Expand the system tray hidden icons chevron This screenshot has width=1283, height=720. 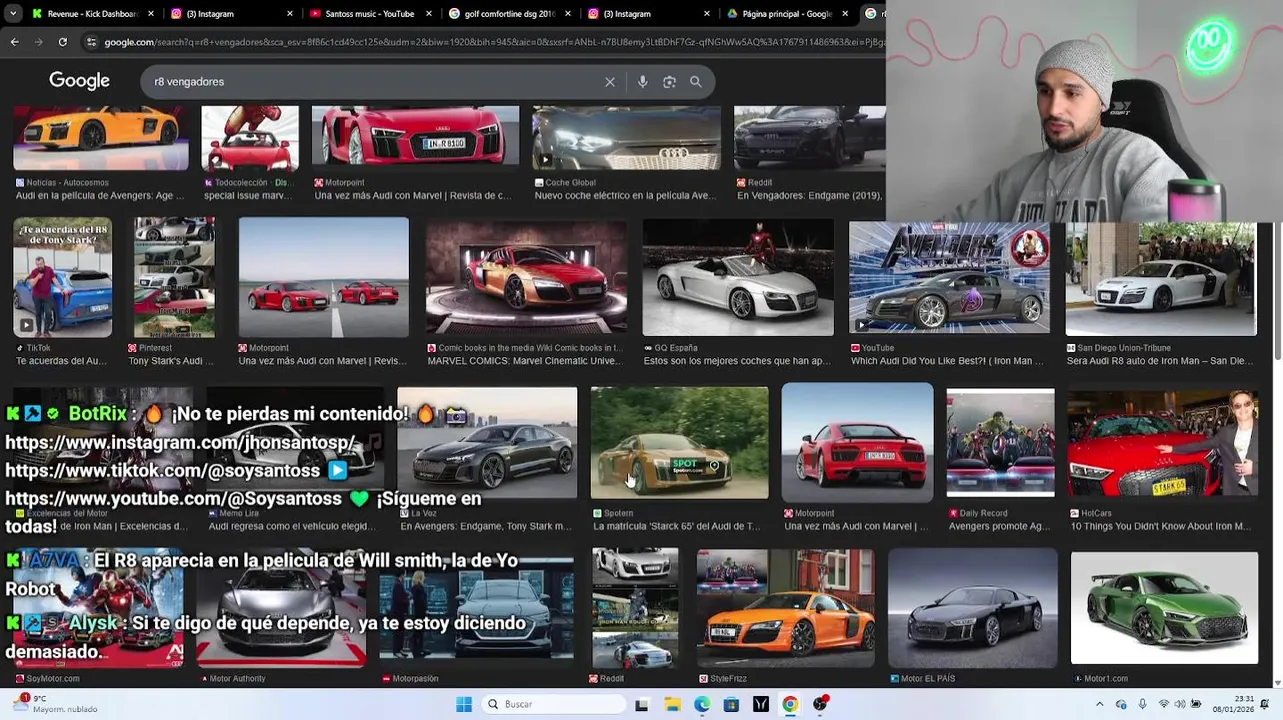point(1099,704)
